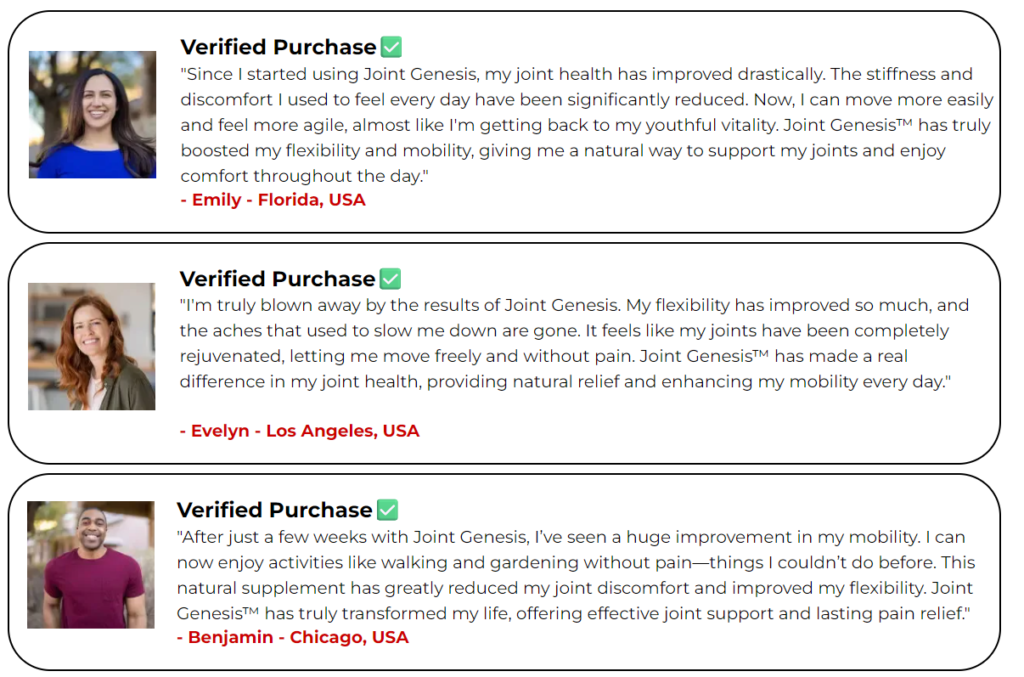Open Emily's profile photo

(x=92, y=114)
